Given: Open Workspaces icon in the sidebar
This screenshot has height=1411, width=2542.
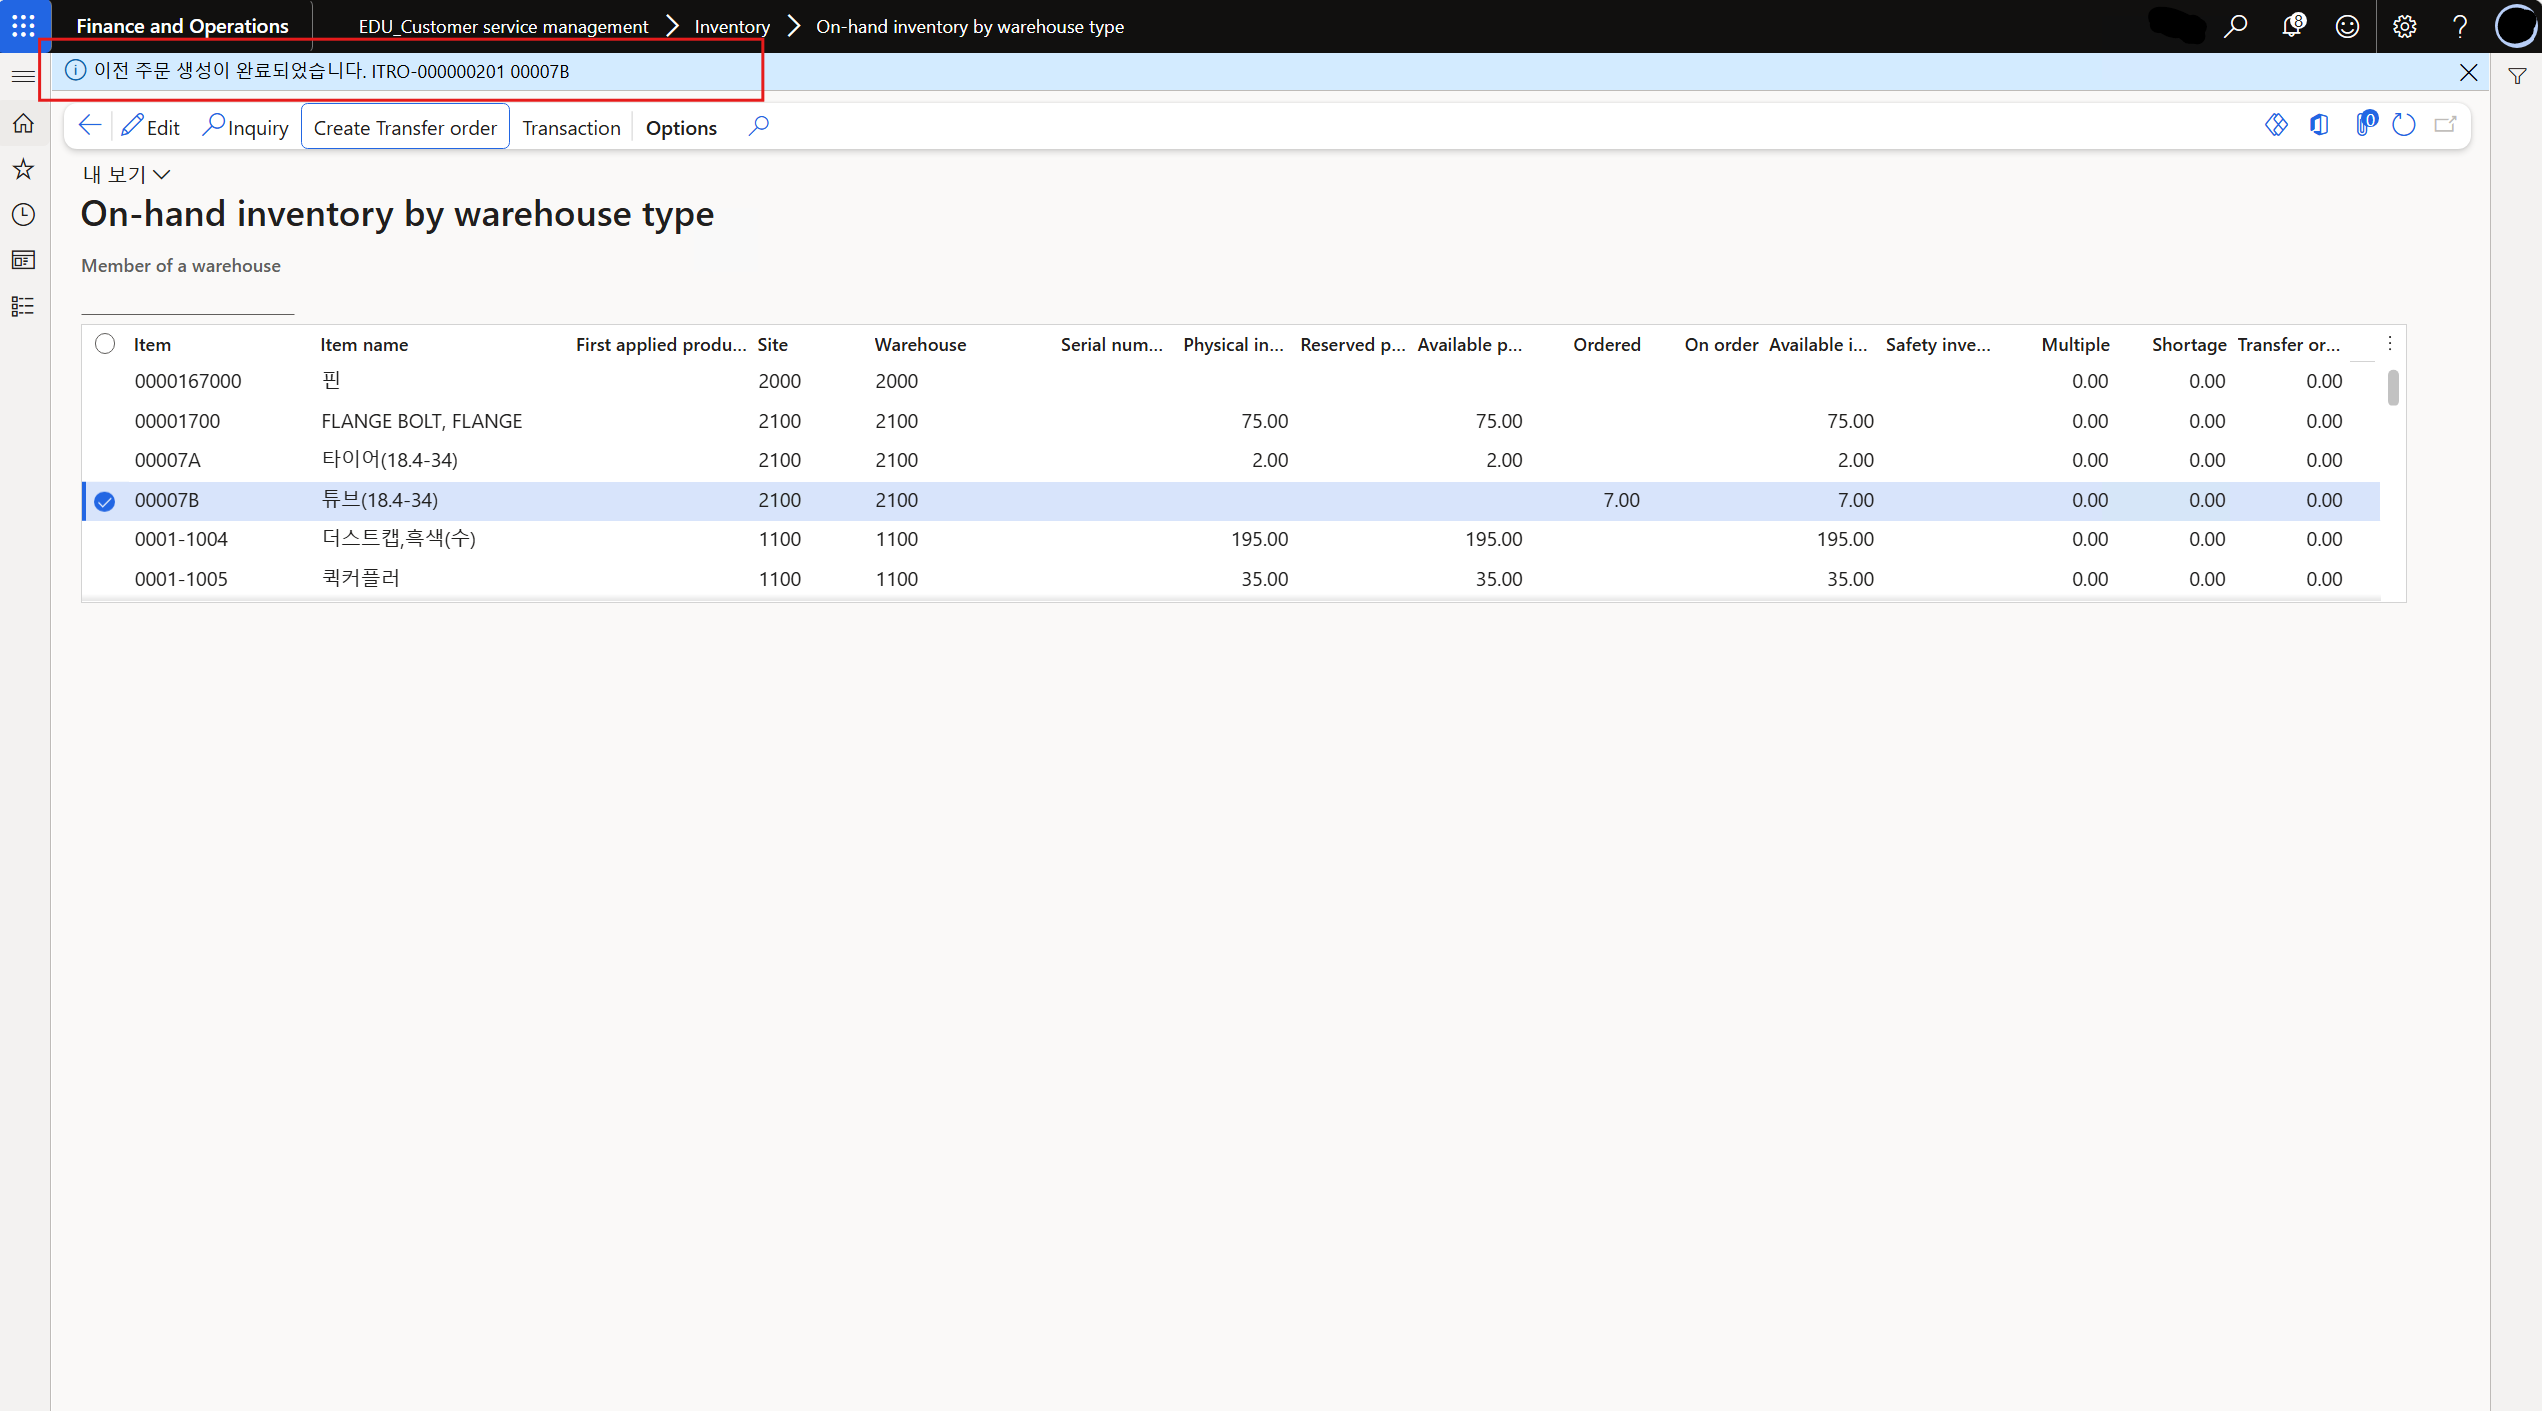Looking at the screenshot, I should 23,260.
